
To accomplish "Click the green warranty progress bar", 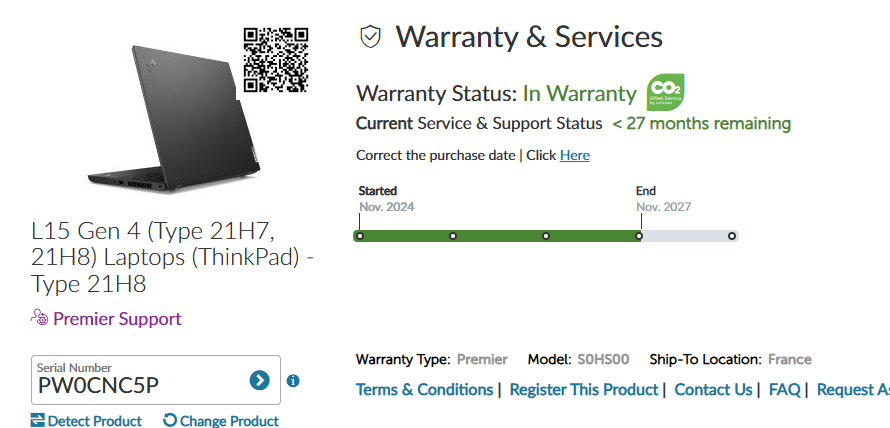I will [x=498, y=236].
